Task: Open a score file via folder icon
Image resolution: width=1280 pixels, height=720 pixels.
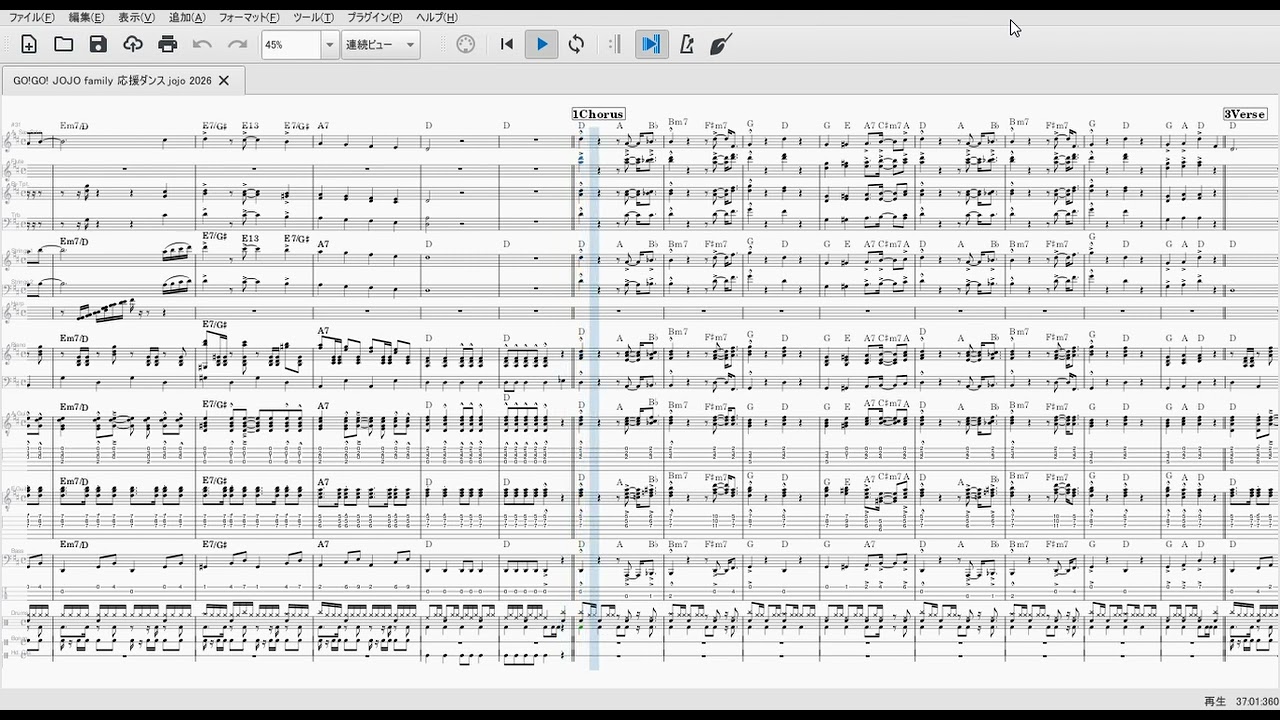Action: [x=64, y=44]
